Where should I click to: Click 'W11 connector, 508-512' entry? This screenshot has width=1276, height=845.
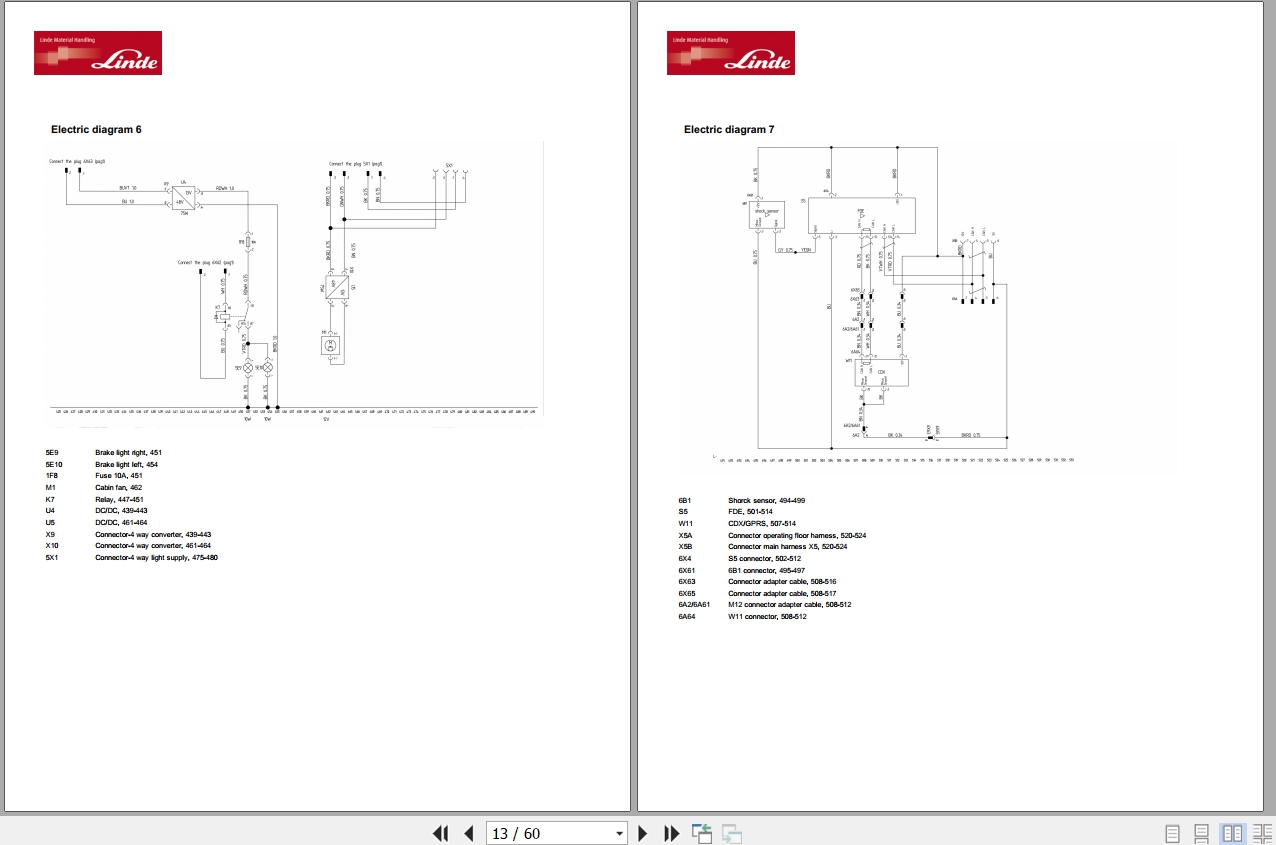[x=767, y=616]
